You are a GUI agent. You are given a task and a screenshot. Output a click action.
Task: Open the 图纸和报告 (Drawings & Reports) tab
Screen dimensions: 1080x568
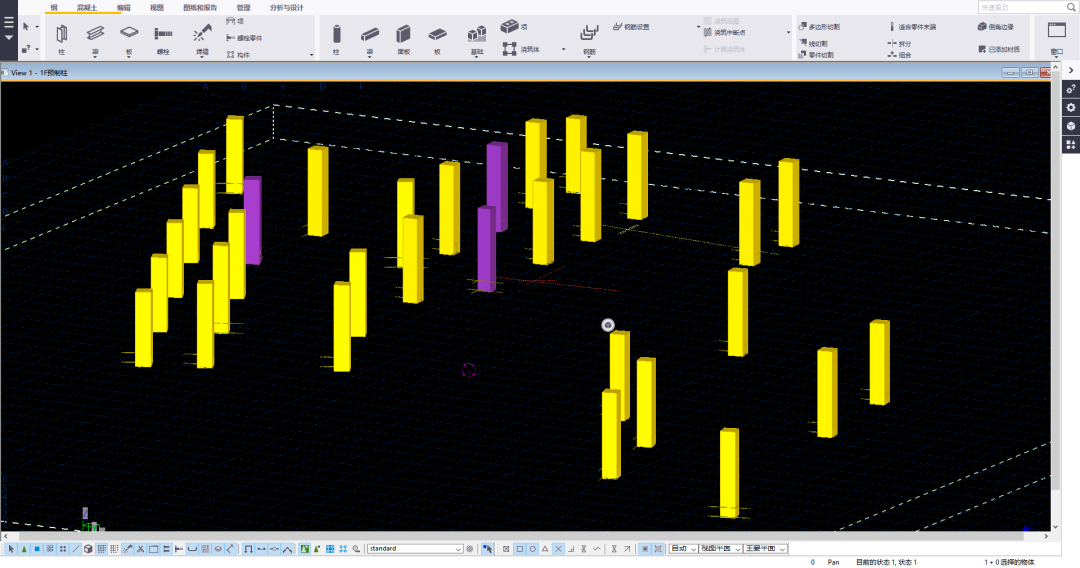(200, 7)
